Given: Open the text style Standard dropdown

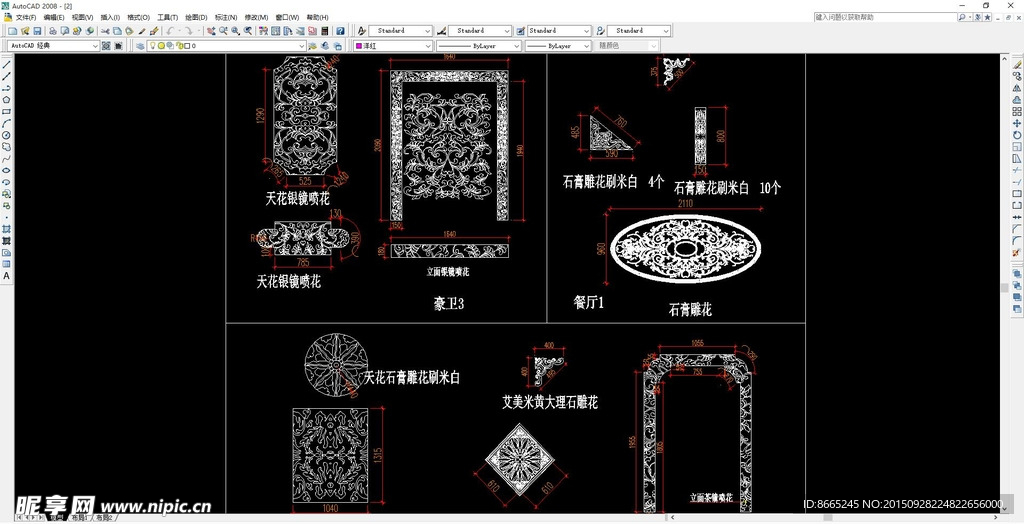Looking at the screenshot, I should click(400, 31).
